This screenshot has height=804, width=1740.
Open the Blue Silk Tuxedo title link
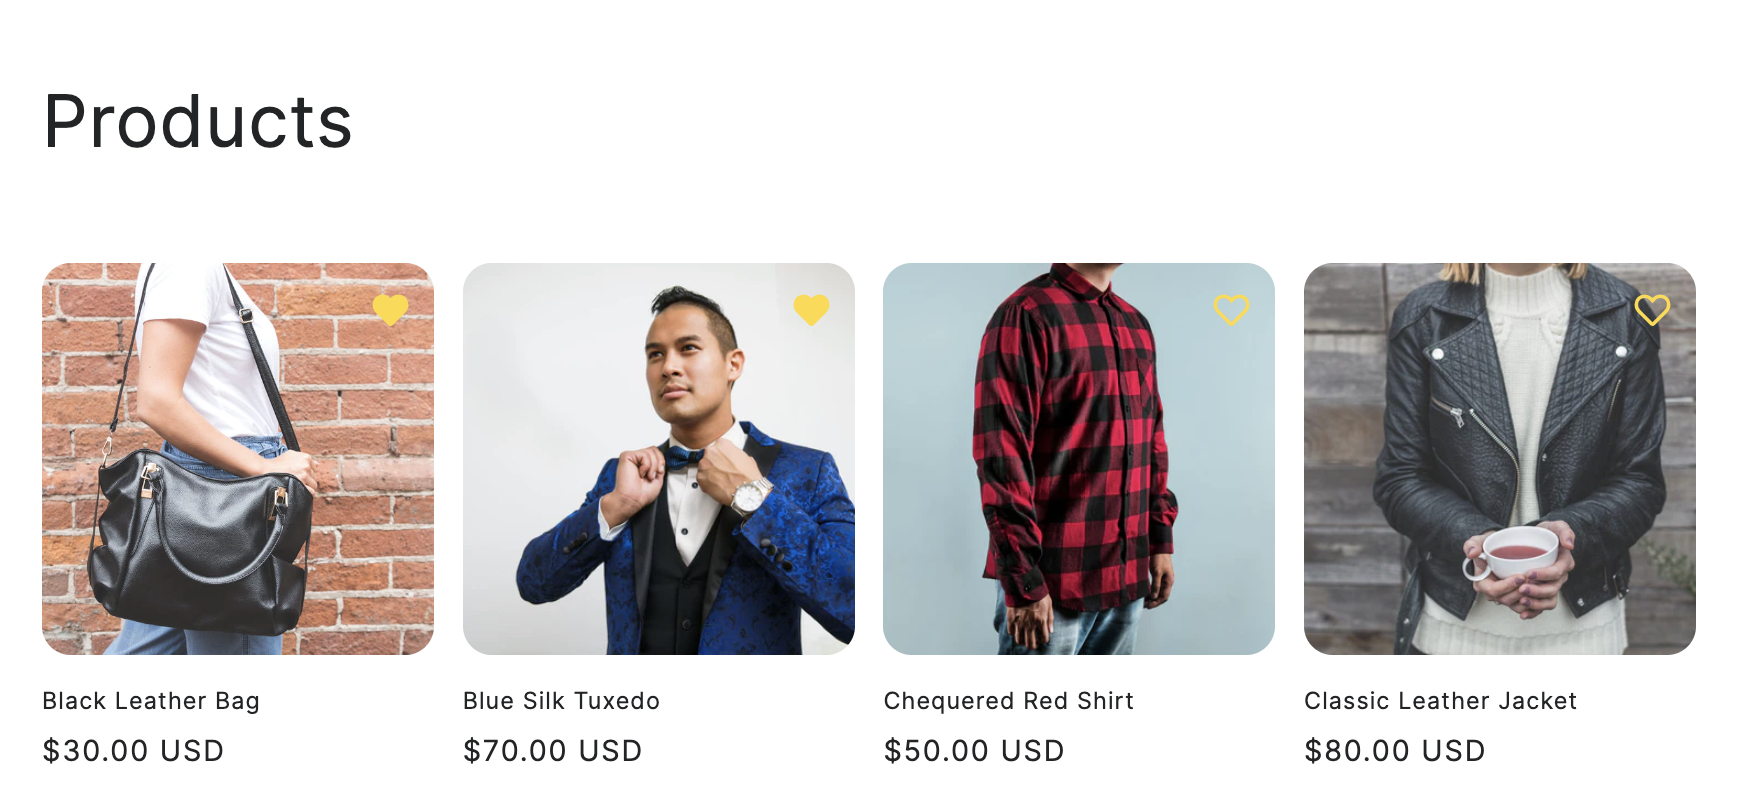point(561,701)
